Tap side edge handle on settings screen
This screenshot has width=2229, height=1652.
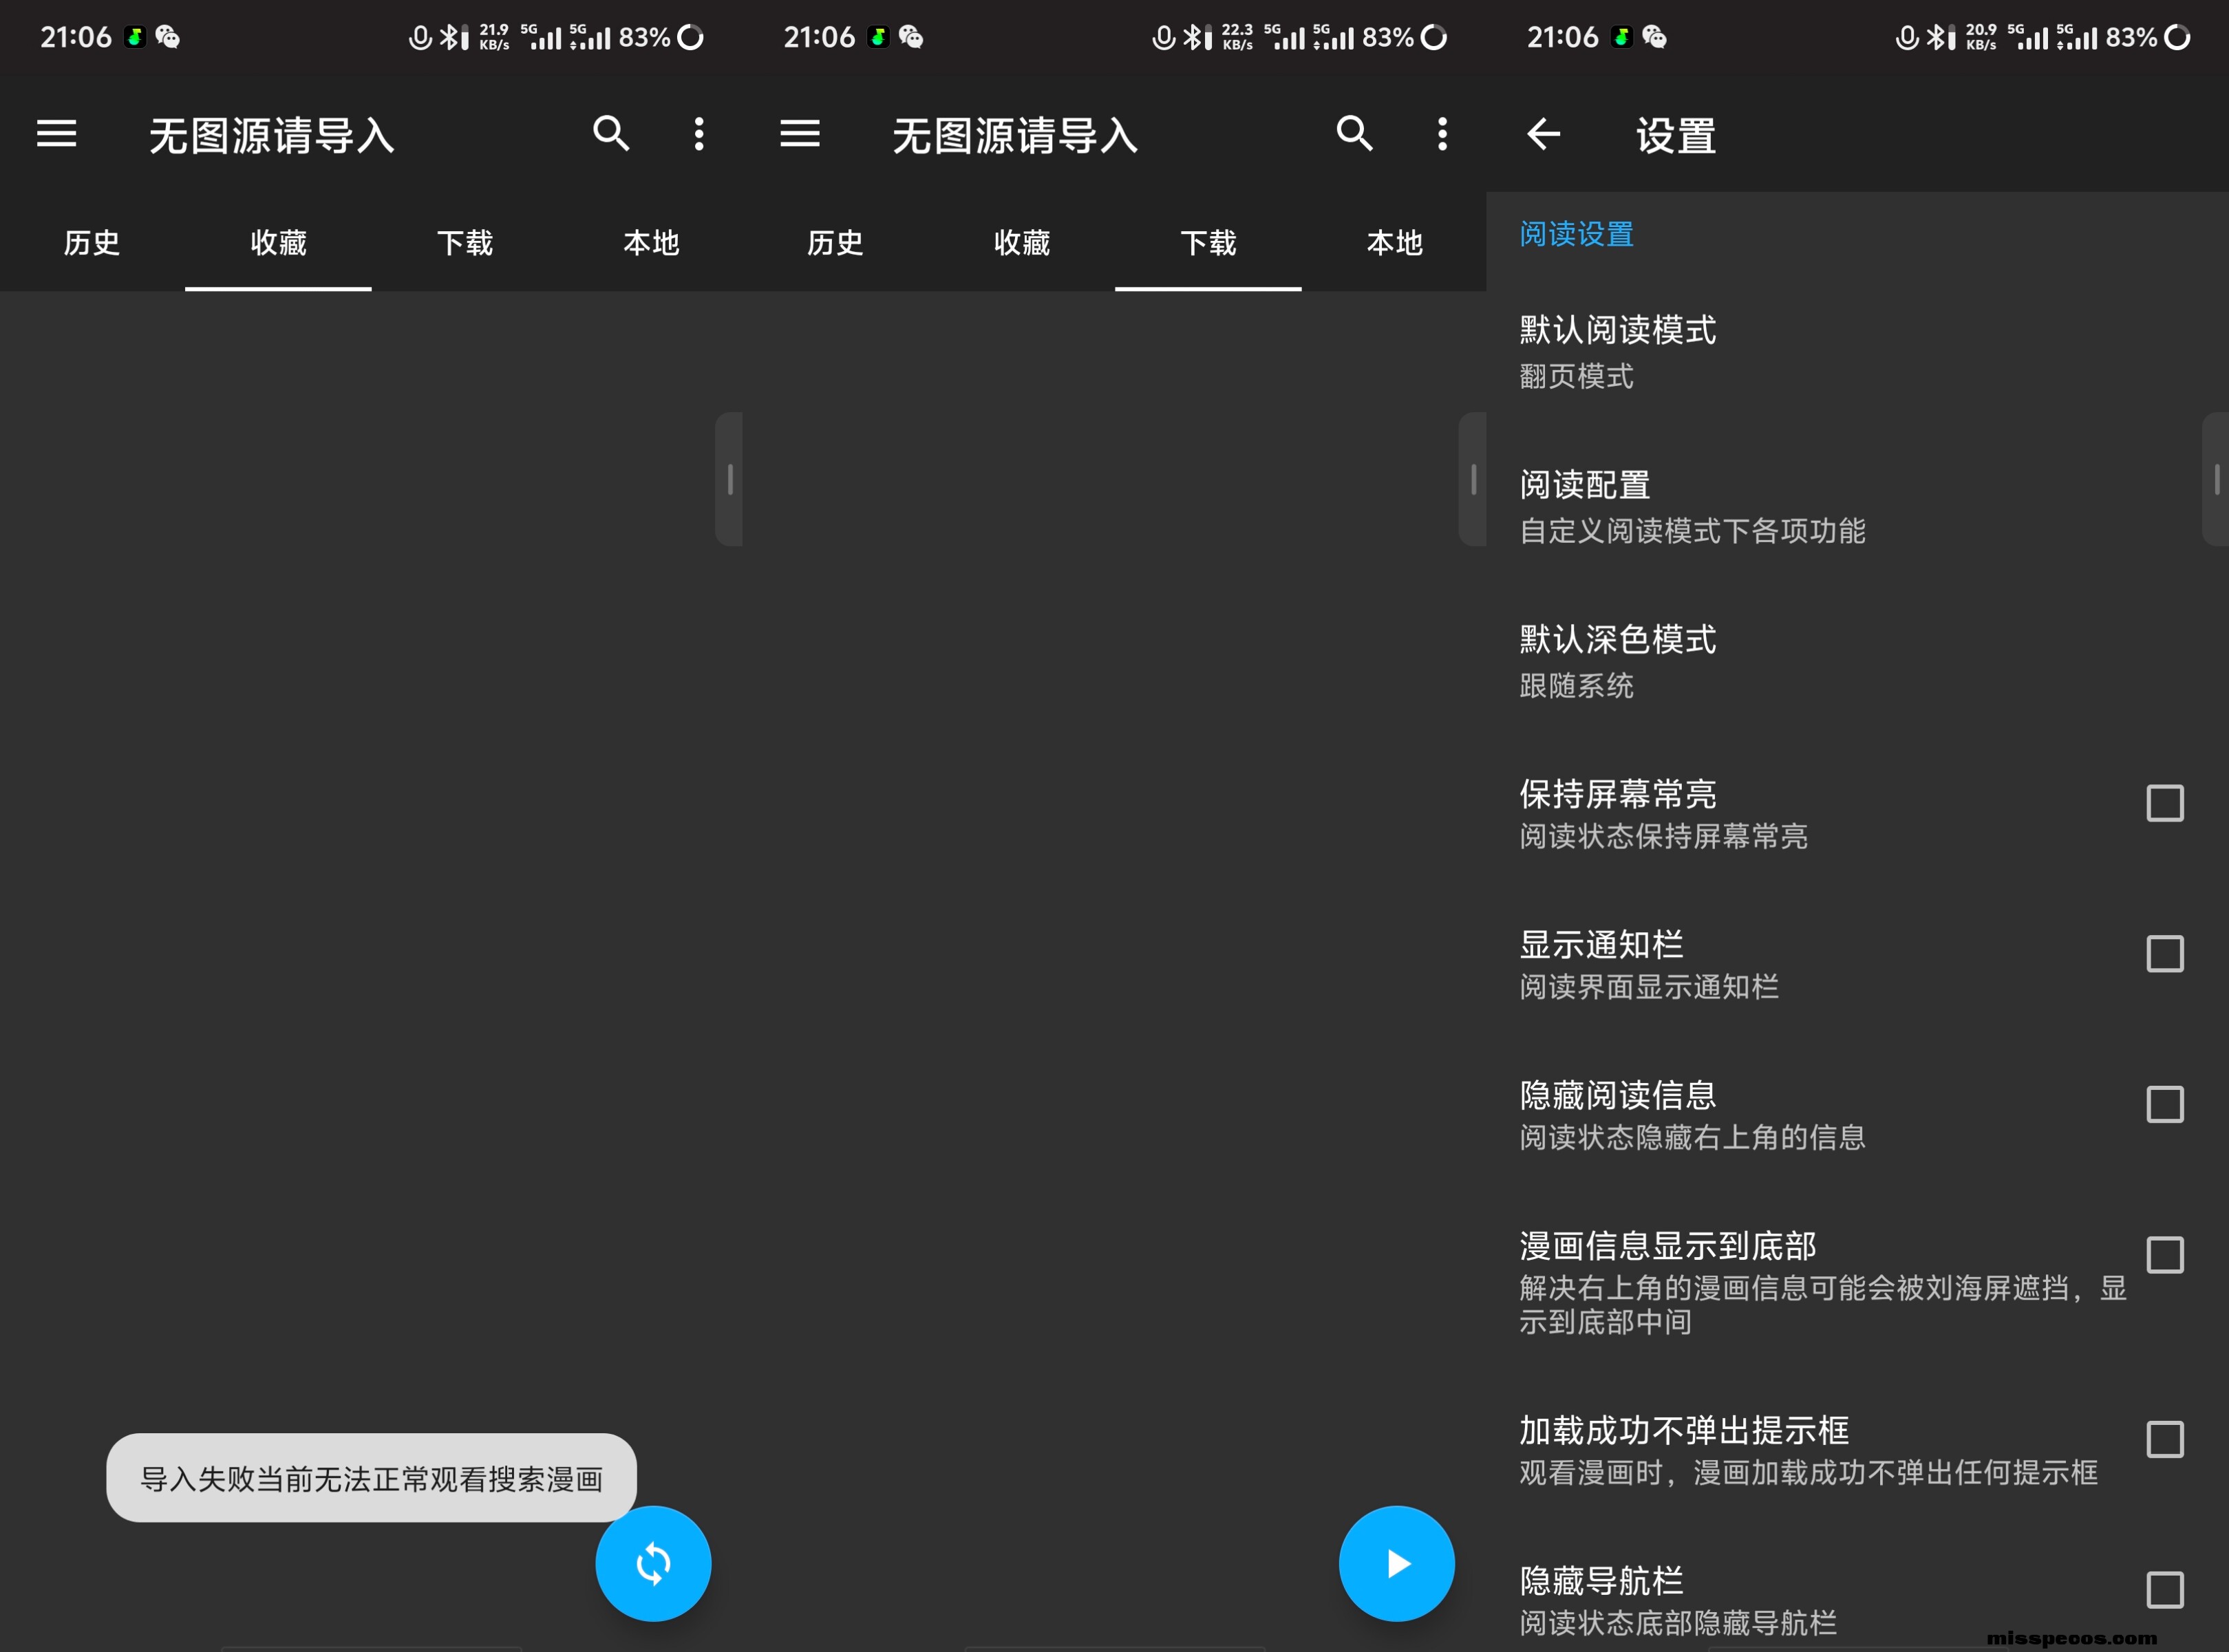point(2216,479)
